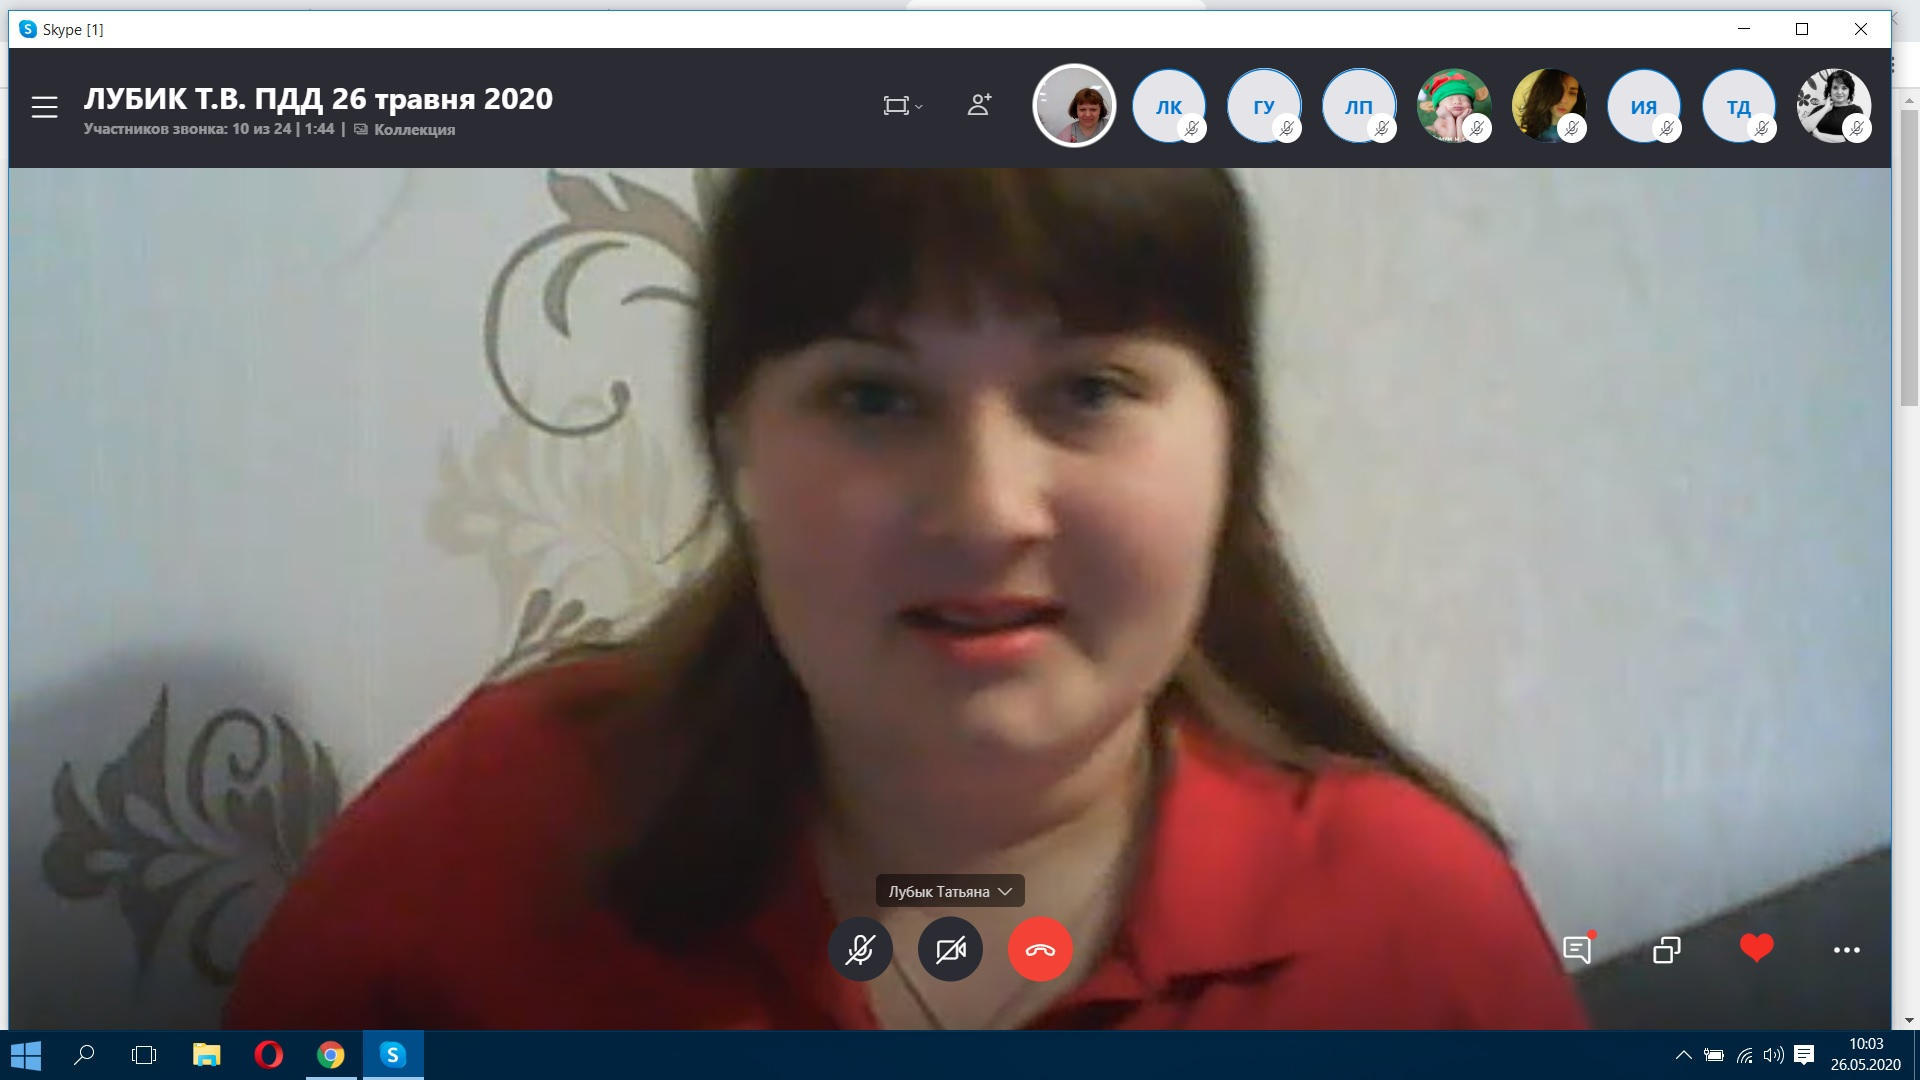Add people to the call

click(979, 105)
